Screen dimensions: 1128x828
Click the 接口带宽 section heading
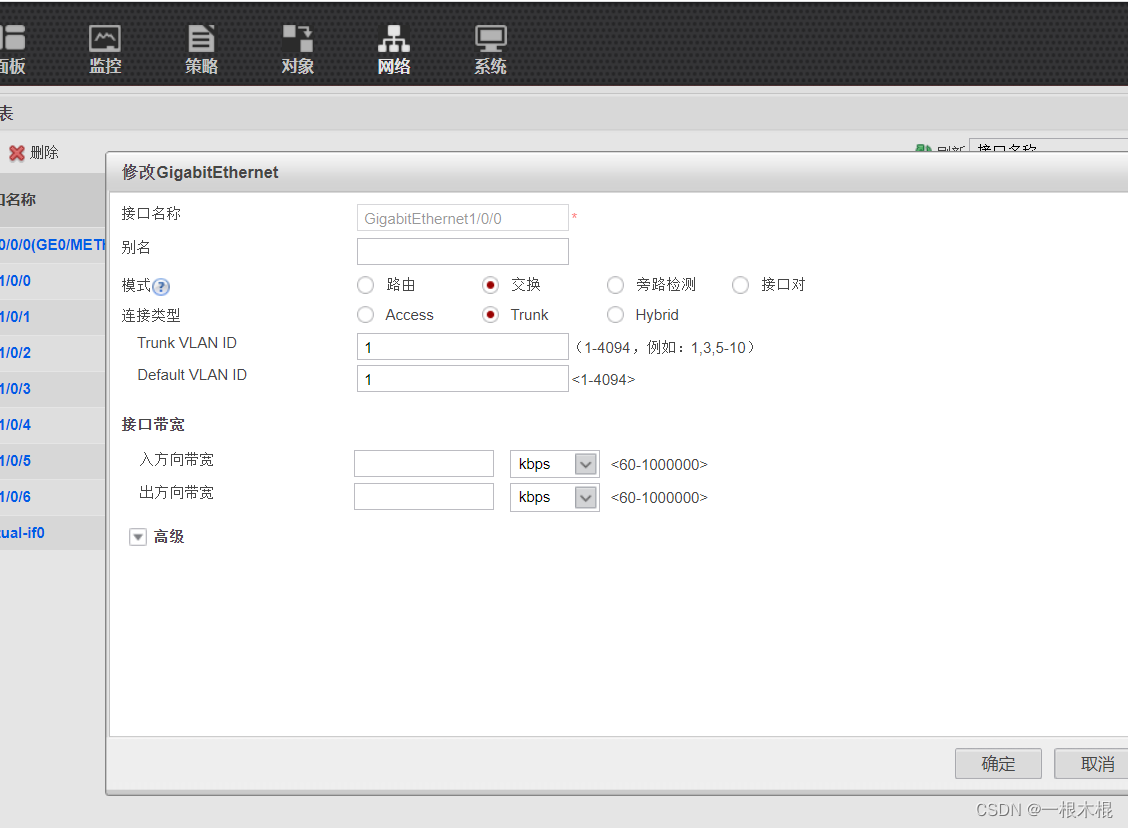[x=153, y=424]
